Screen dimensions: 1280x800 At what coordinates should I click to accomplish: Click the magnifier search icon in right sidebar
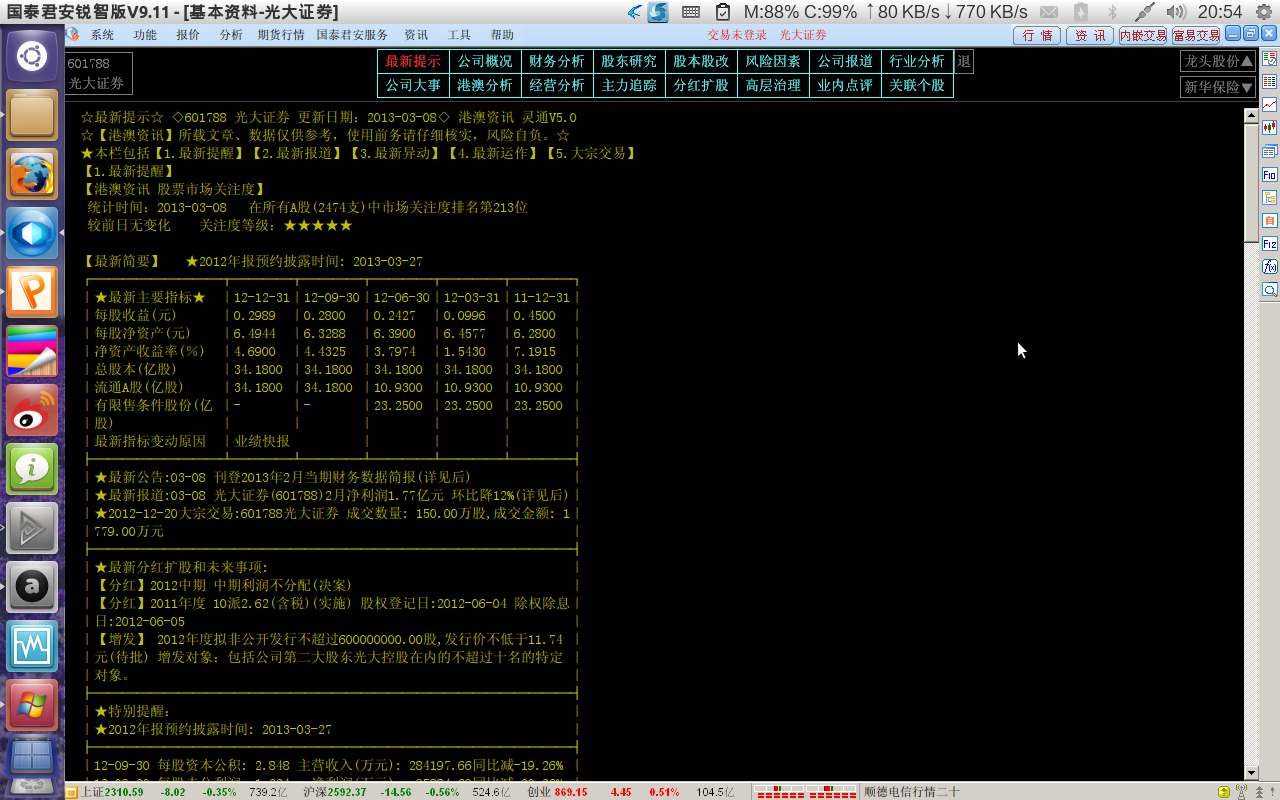[x=1270, y=290]
